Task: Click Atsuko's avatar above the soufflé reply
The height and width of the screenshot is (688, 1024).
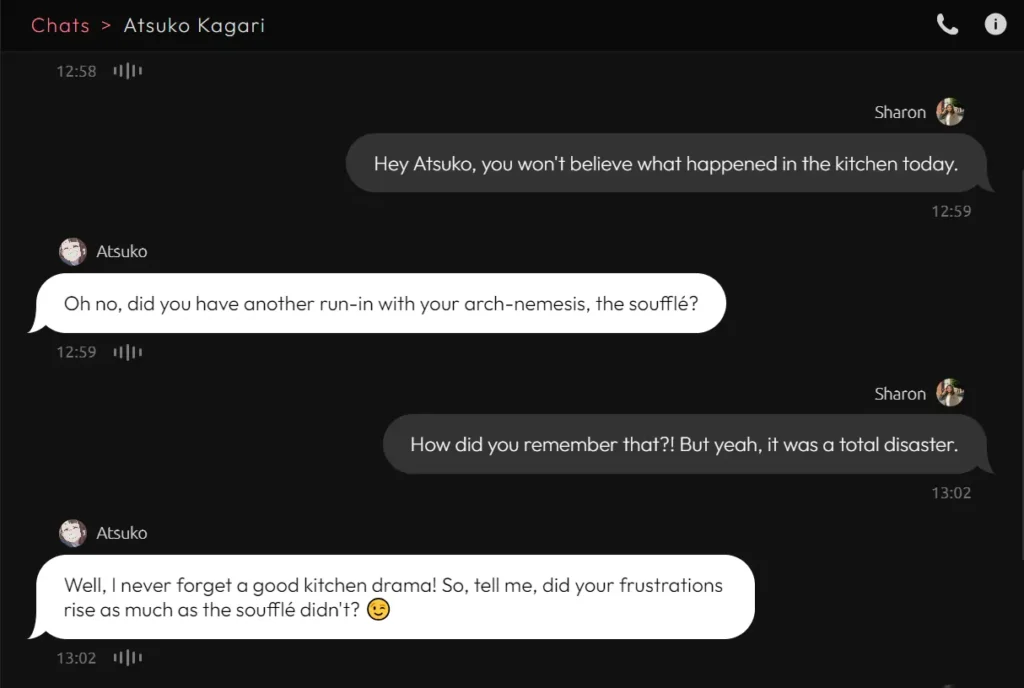Action: point(72,251)
